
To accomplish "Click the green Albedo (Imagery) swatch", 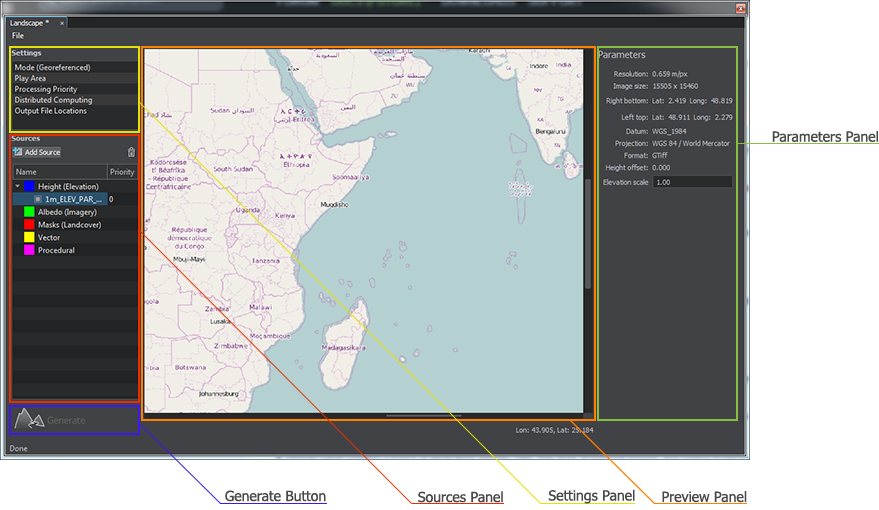I will [x=30, y=212].
